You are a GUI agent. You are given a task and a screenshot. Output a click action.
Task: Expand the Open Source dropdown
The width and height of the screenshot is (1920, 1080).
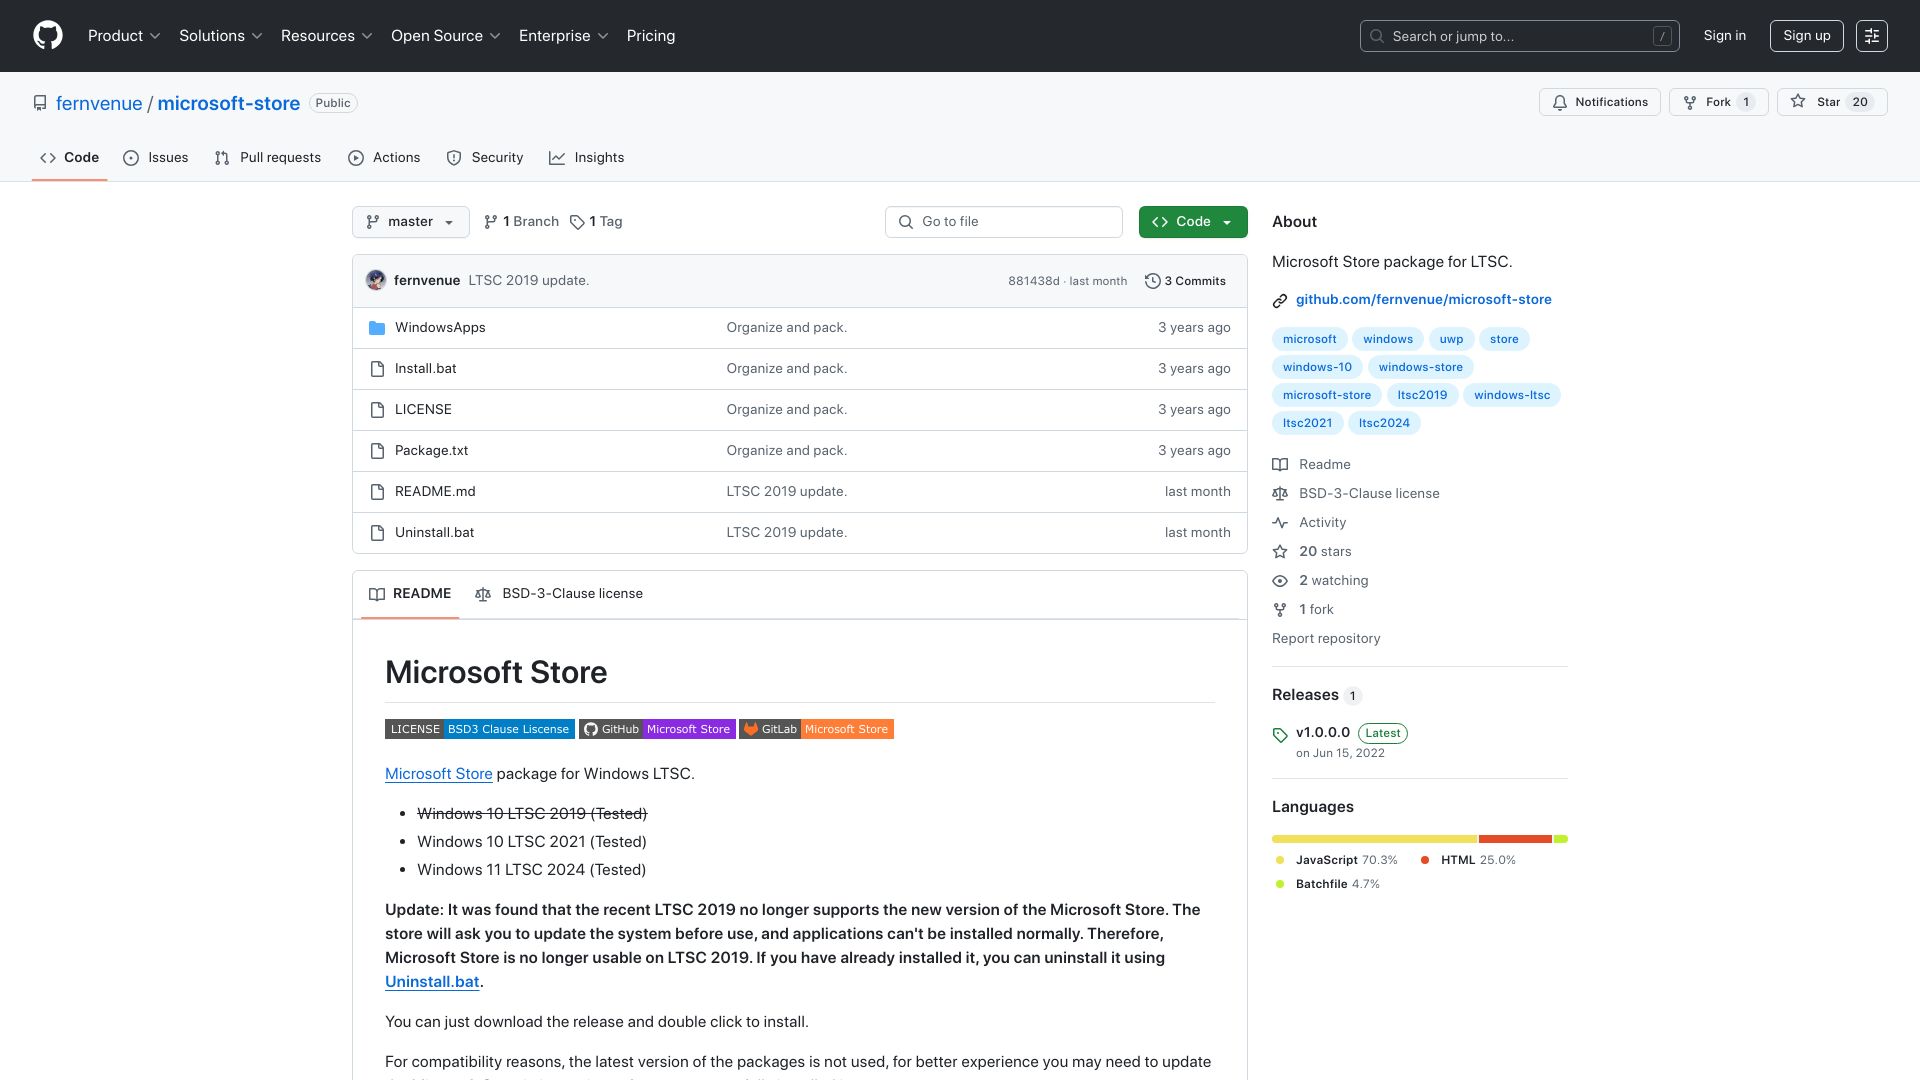446,36
